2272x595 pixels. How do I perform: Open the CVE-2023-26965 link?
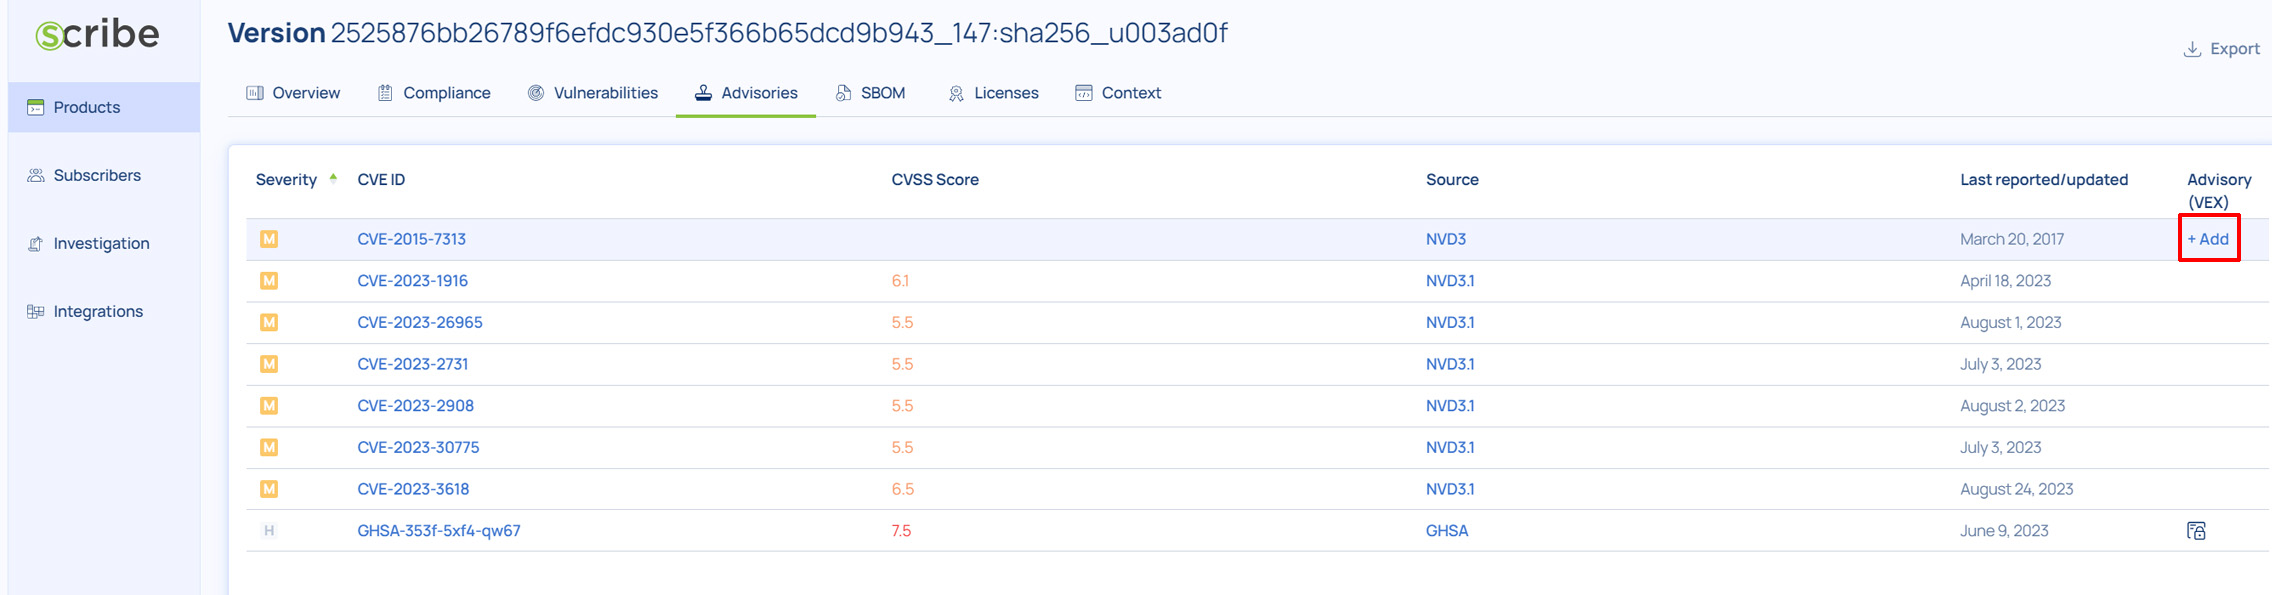click(420, 323)
